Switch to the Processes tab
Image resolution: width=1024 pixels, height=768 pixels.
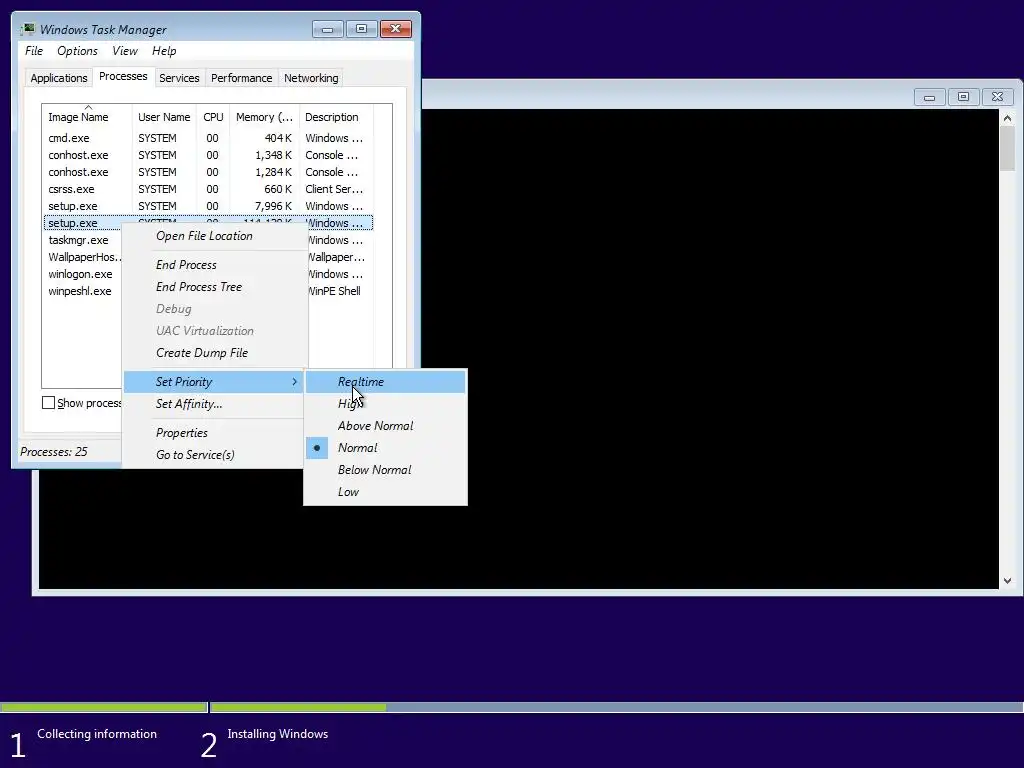[x=123, y=76]
